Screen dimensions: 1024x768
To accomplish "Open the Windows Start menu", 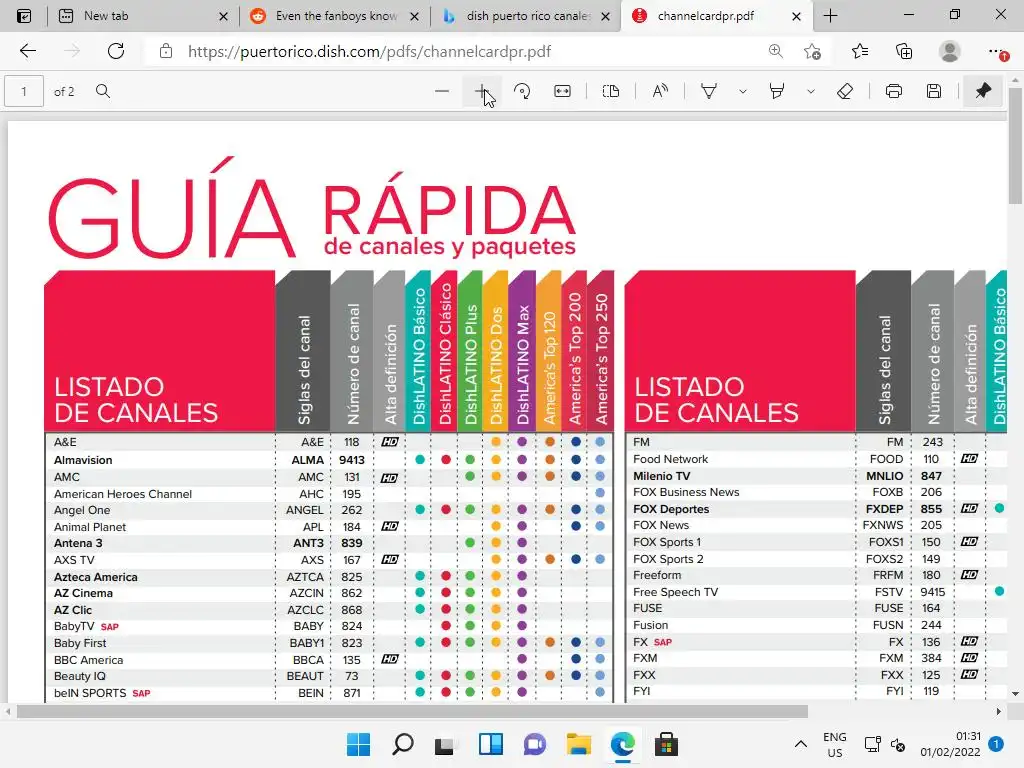I will (358, 744).
